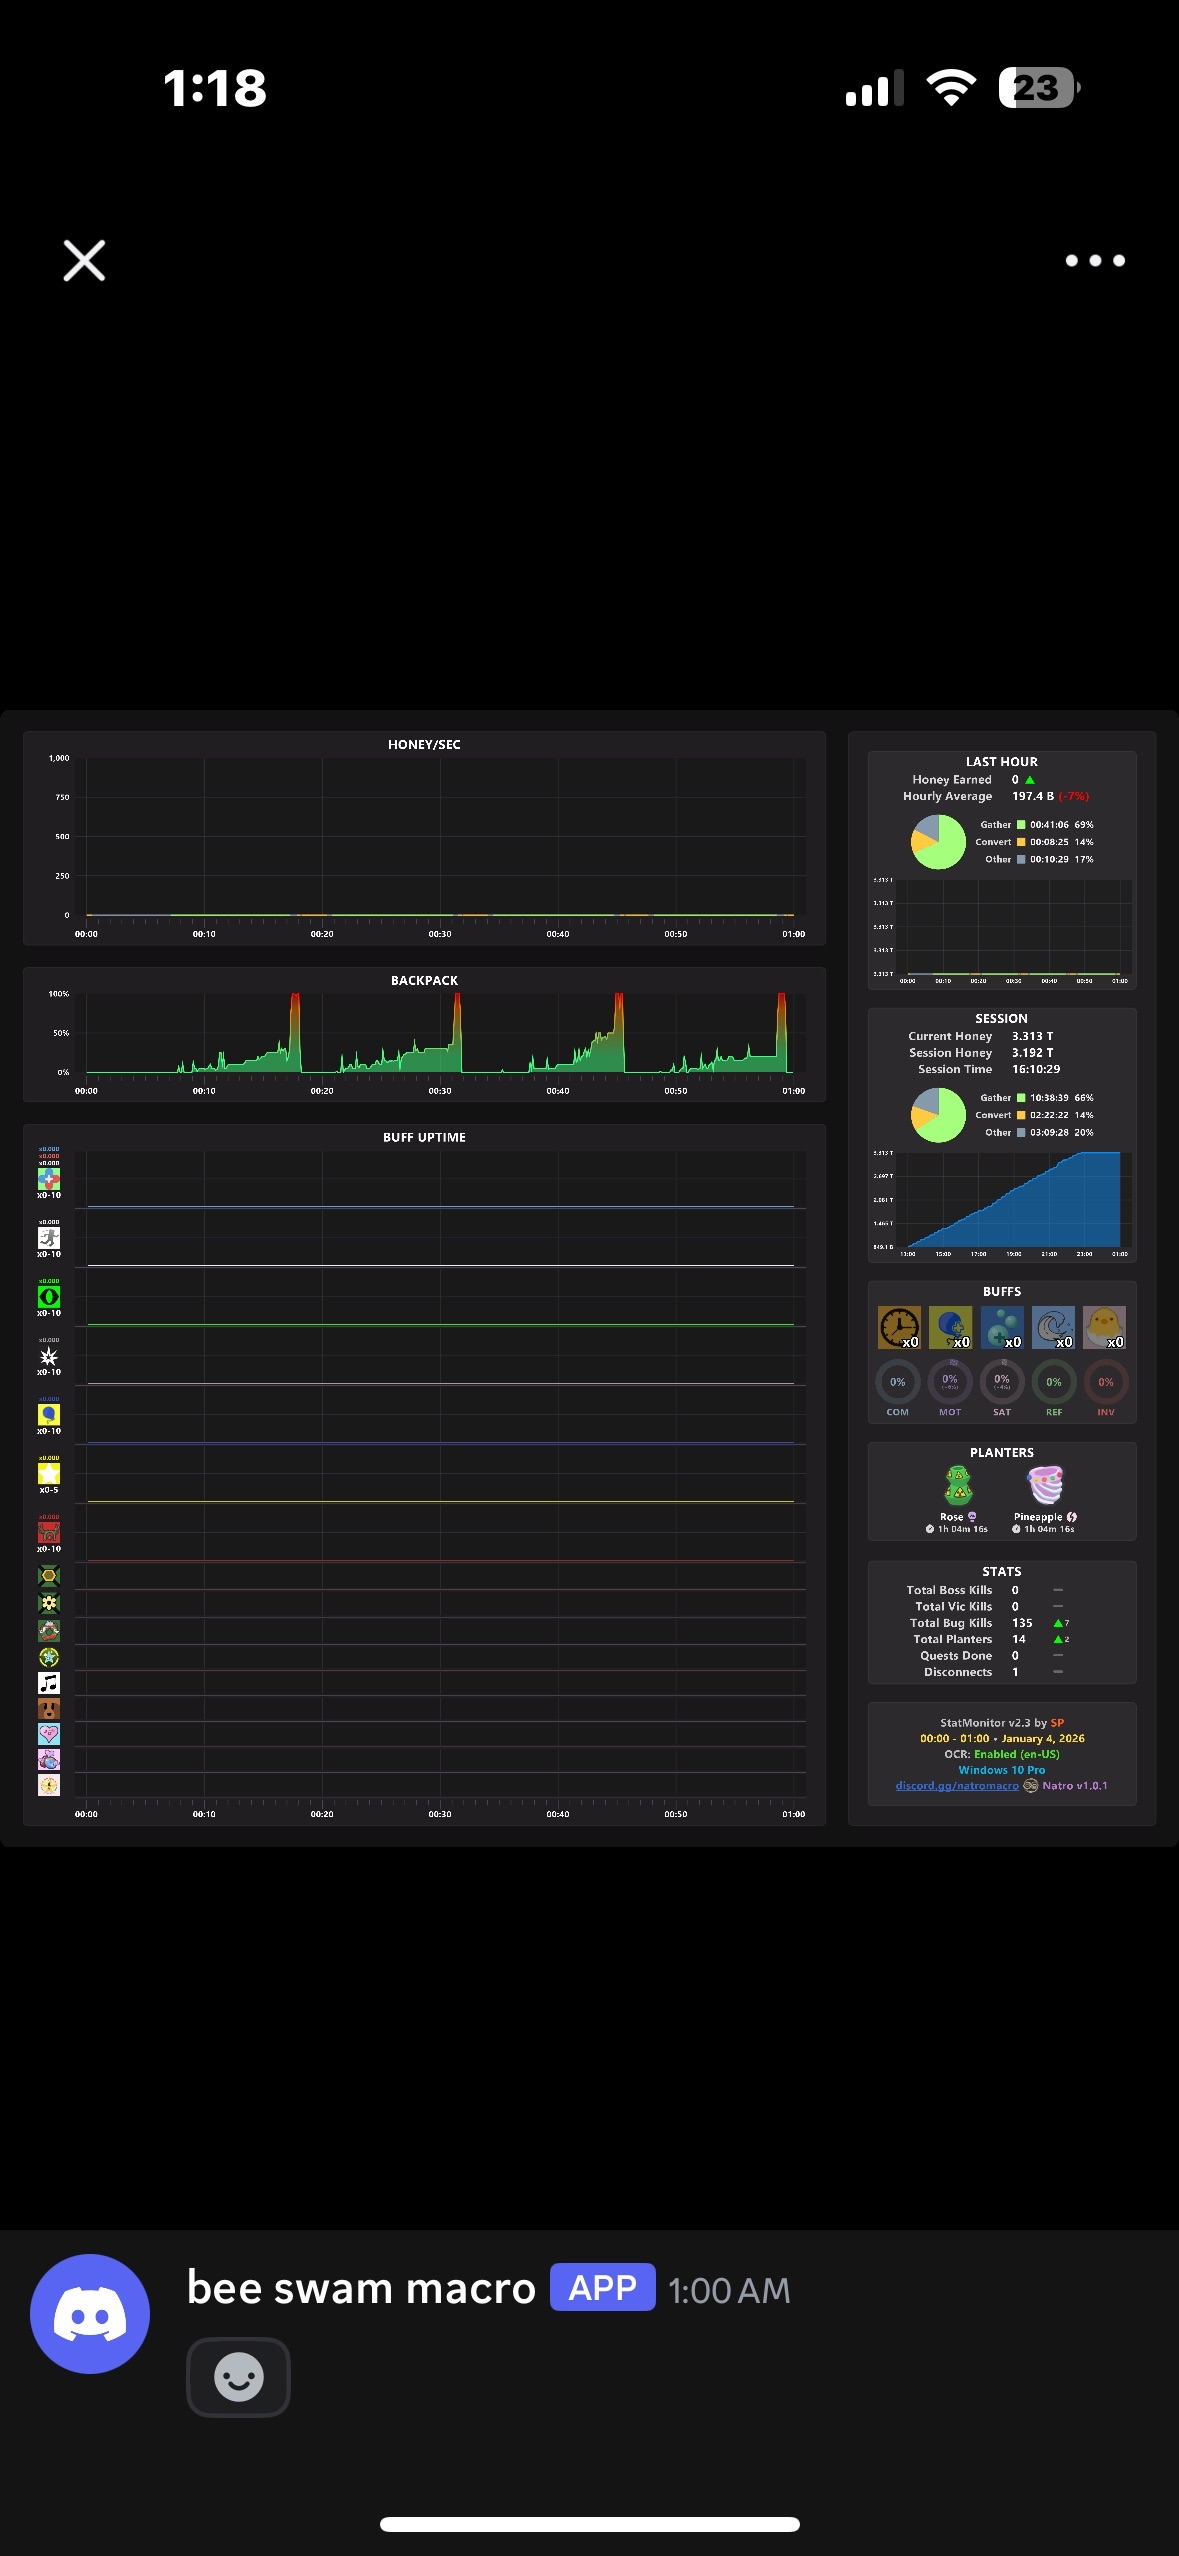Close the image viewer with the X
The width and height of the screenshot is (1179, 2556).
click(x=84, y=260)
